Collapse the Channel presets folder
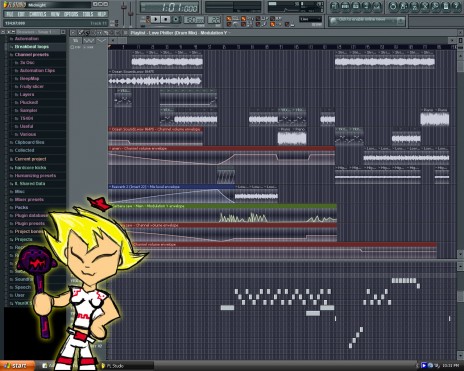Screen dimensions: 464x371 pyautogui.click(x=31, y=55)
